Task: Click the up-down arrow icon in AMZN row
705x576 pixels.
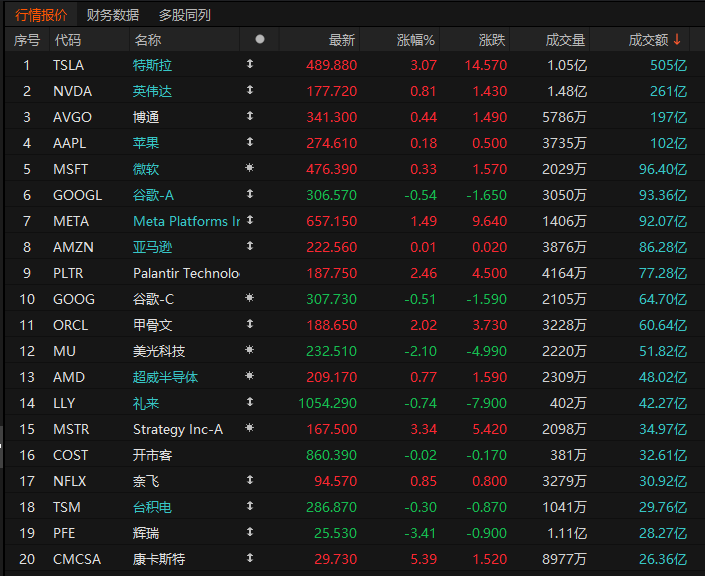Action: 250,246
